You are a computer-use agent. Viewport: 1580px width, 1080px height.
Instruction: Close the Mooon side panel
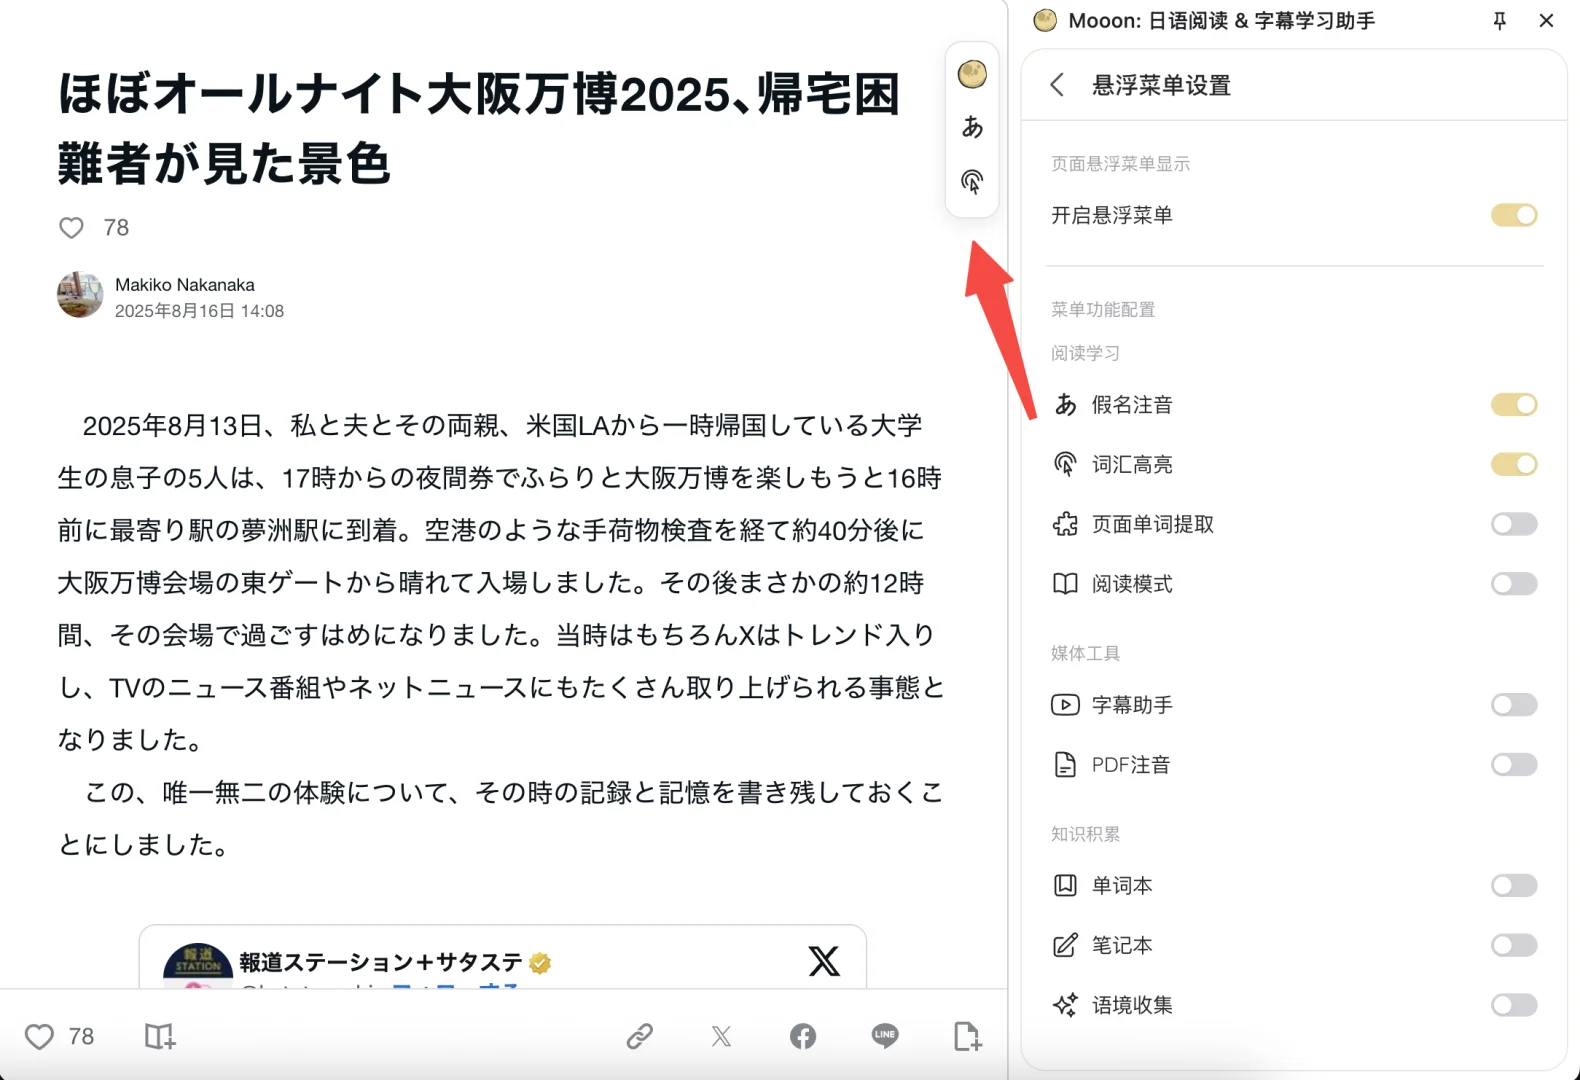pyautogui.click(x=1546, y=21)
